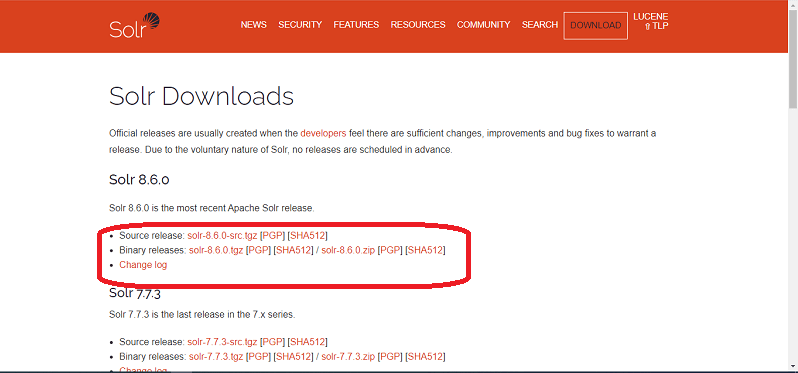
Task: Download solr-8.6.0-src.tgz source release
Action: pyautogui.click(x=222, y=236)
